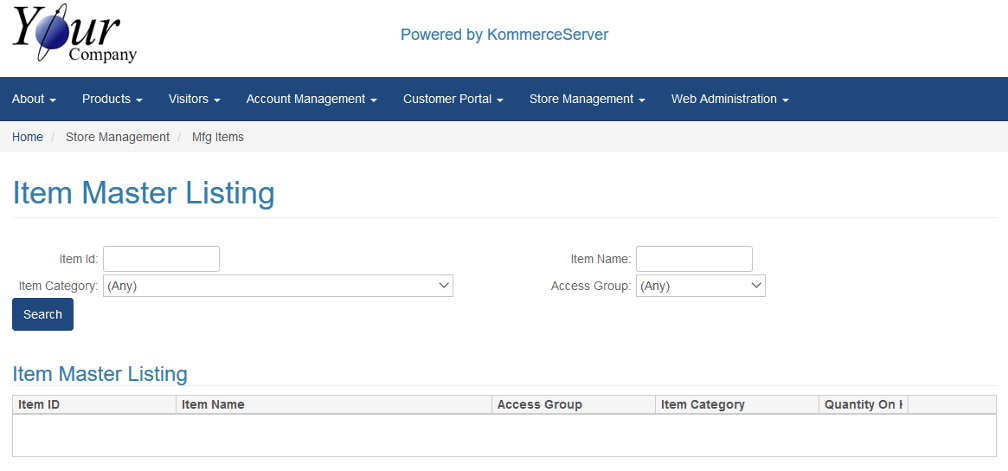The width and height of the screenshot is (1008, 471).
Task: Expand the Customer Portal menu
Action: tap(452, 99)
